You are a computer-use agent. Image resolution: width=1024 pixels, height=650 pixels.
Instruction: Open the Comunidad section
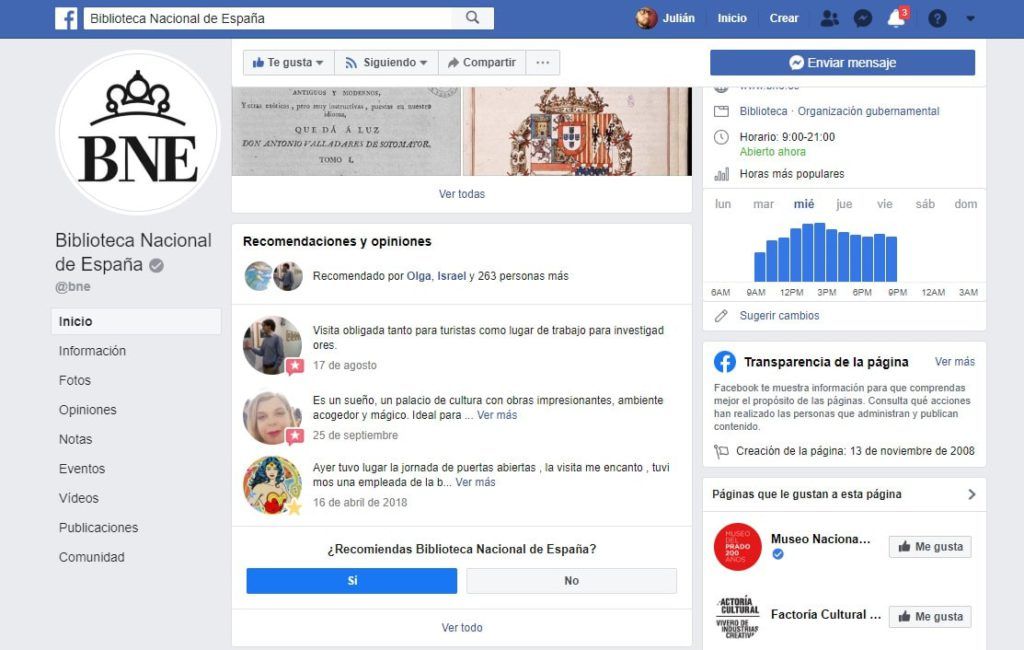pyautogui.click(x=91, y=557)
